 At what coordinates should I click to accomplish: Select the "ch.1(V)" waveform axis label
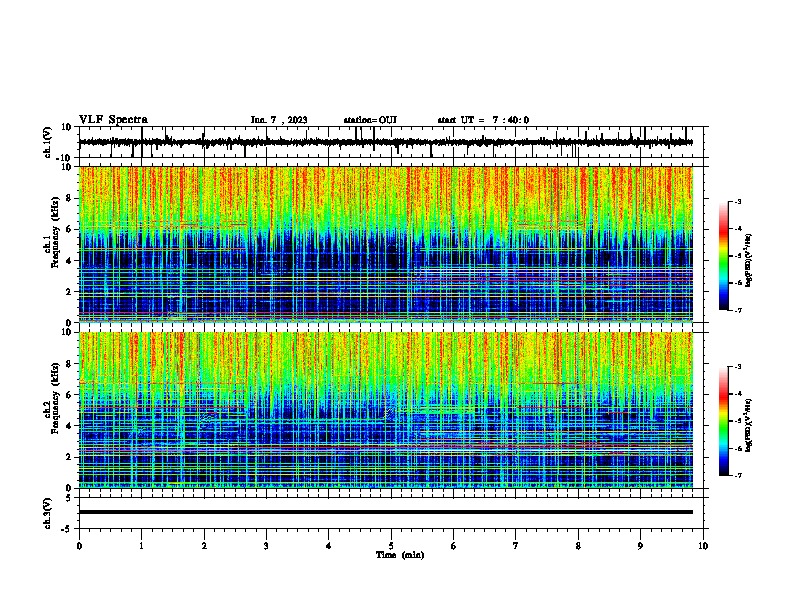click(x=48, y=142)
